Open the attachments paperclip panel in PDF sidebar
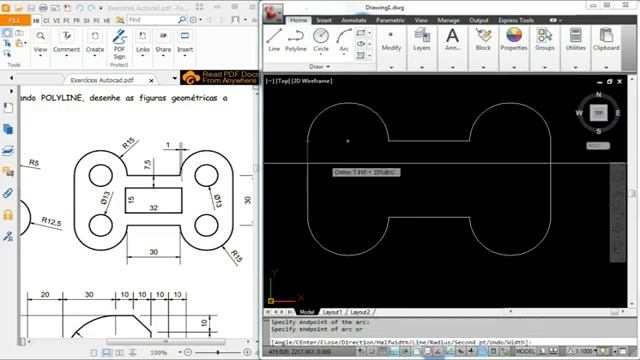 (8, 193)
